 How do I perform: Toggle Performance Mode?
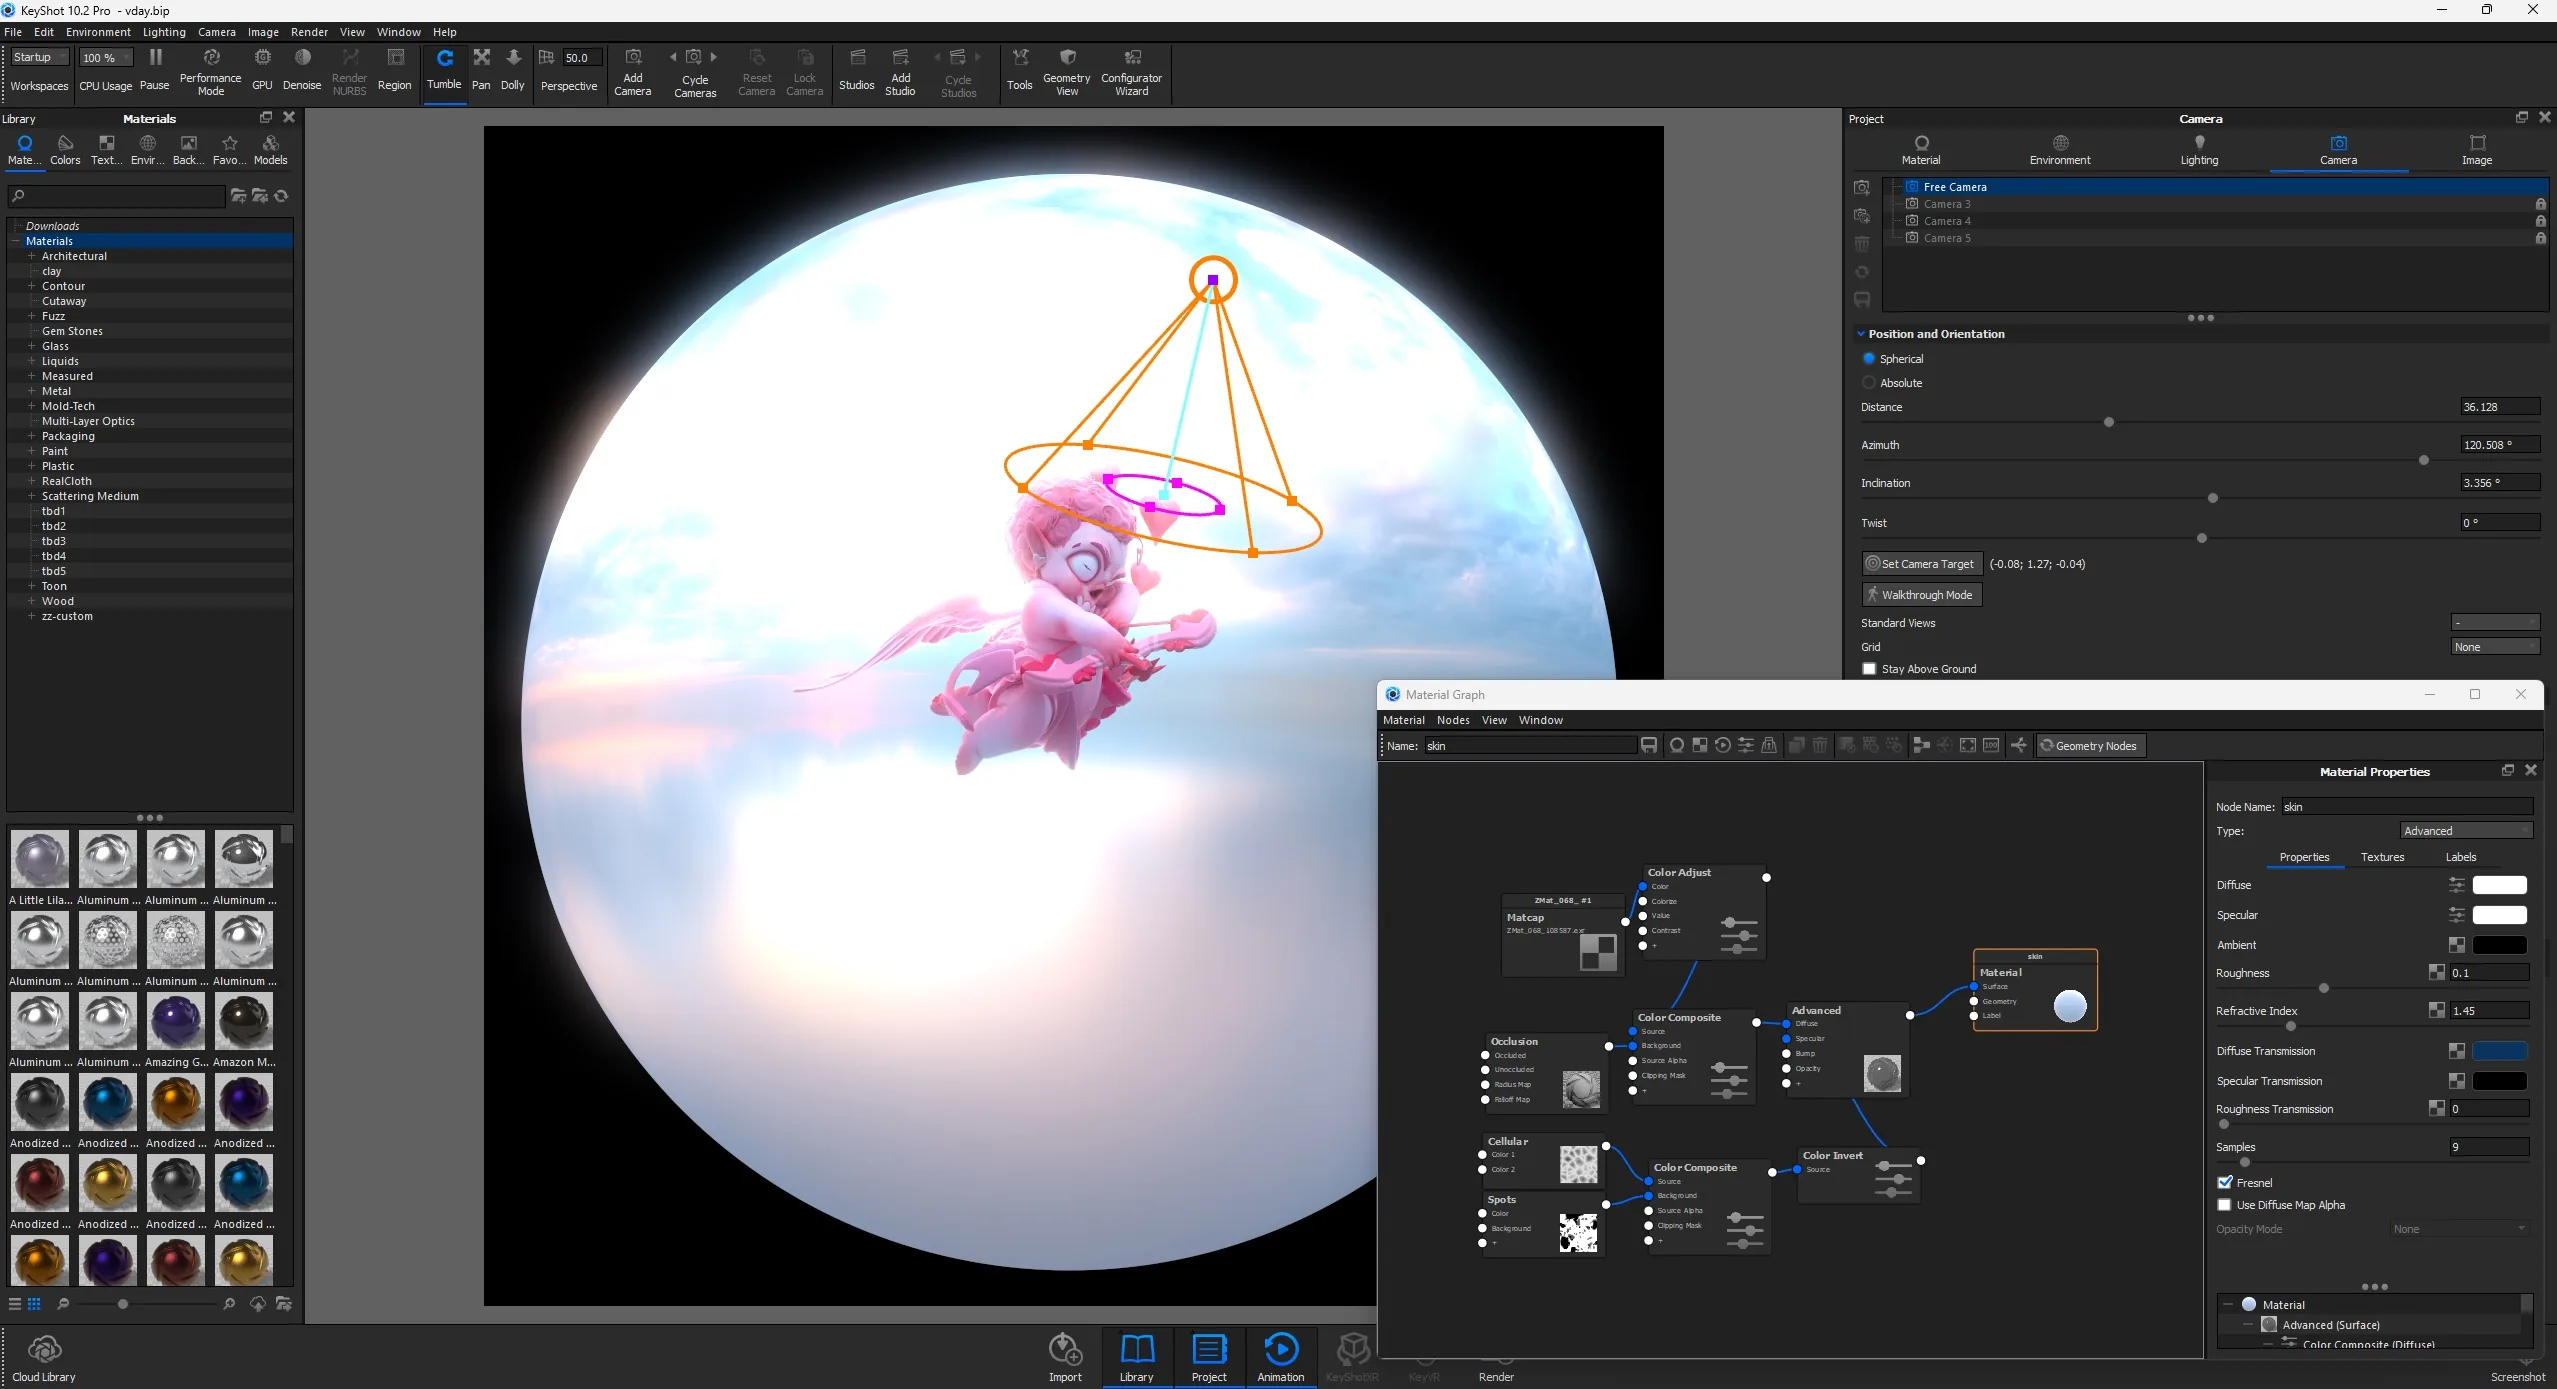pyautogui.click(x=211, y=70)
